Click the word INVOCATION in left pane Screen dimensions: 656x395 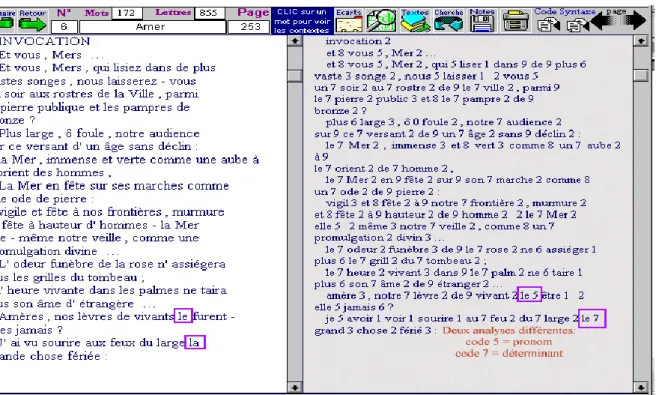coord(45,41)
